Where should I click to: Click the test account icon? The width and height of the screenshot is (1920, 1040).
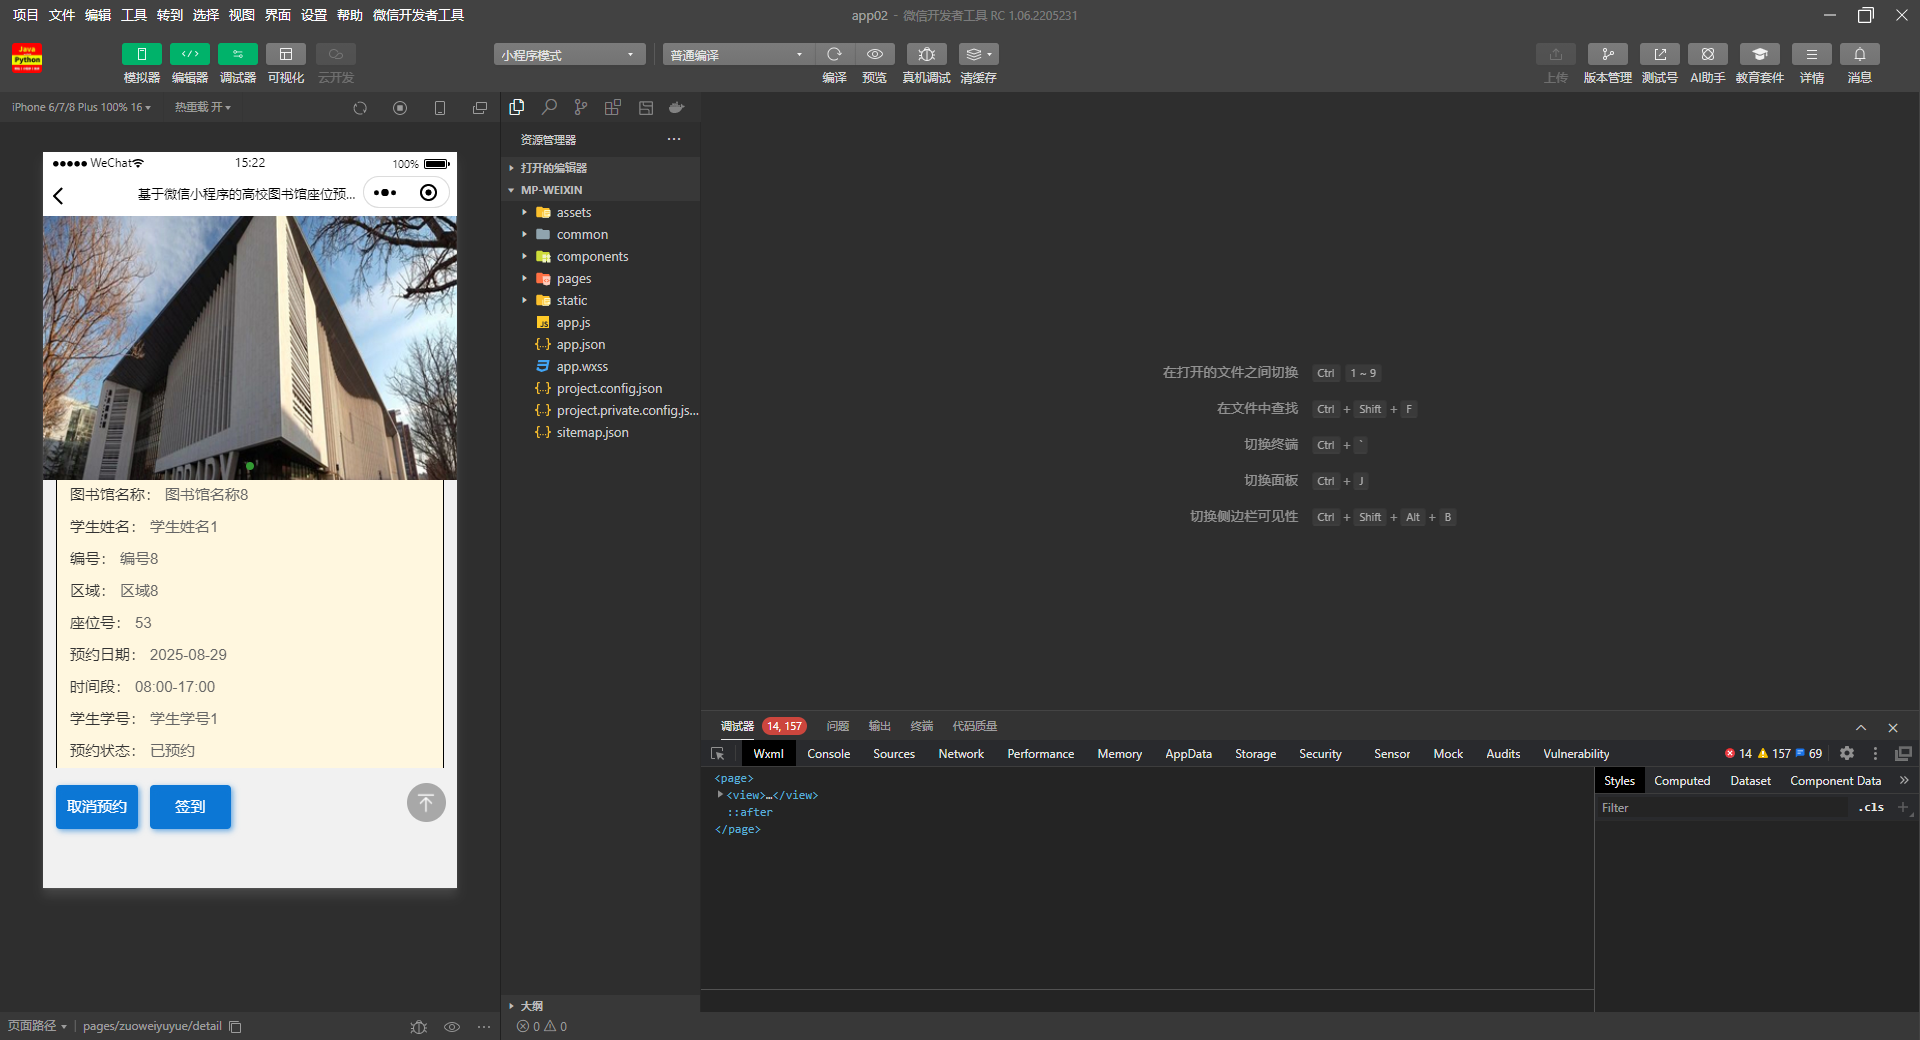(1659, 54)
